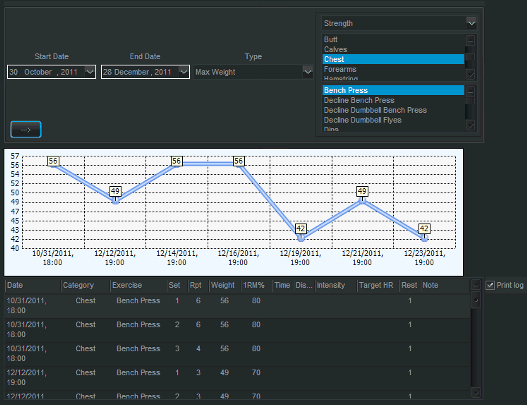Click the 1RM% column header
Viewport: 527px width, 405px height.
click(x=256, y=285)
